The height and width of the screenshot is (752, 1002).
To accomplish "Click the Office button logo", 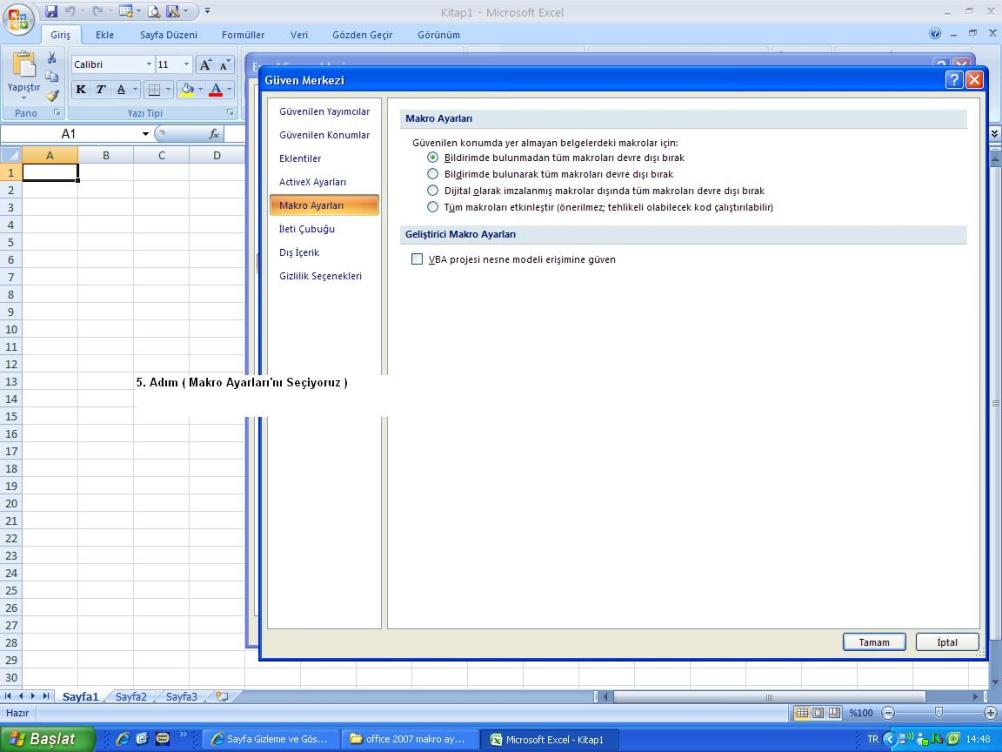I will [x=19, y=19].
